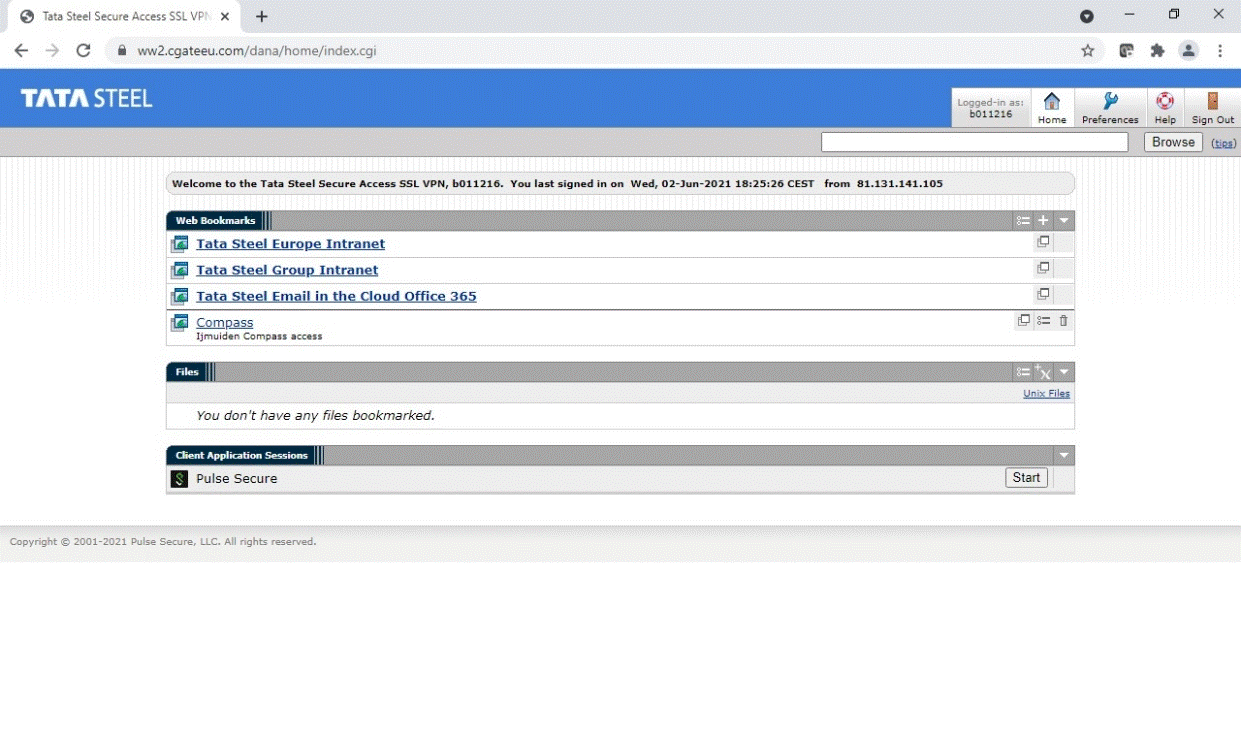Screen dimensions: 1241x737
Task: Open Chrome three-dot menu
Action: pyautogui.click(x=1220, y=50)
